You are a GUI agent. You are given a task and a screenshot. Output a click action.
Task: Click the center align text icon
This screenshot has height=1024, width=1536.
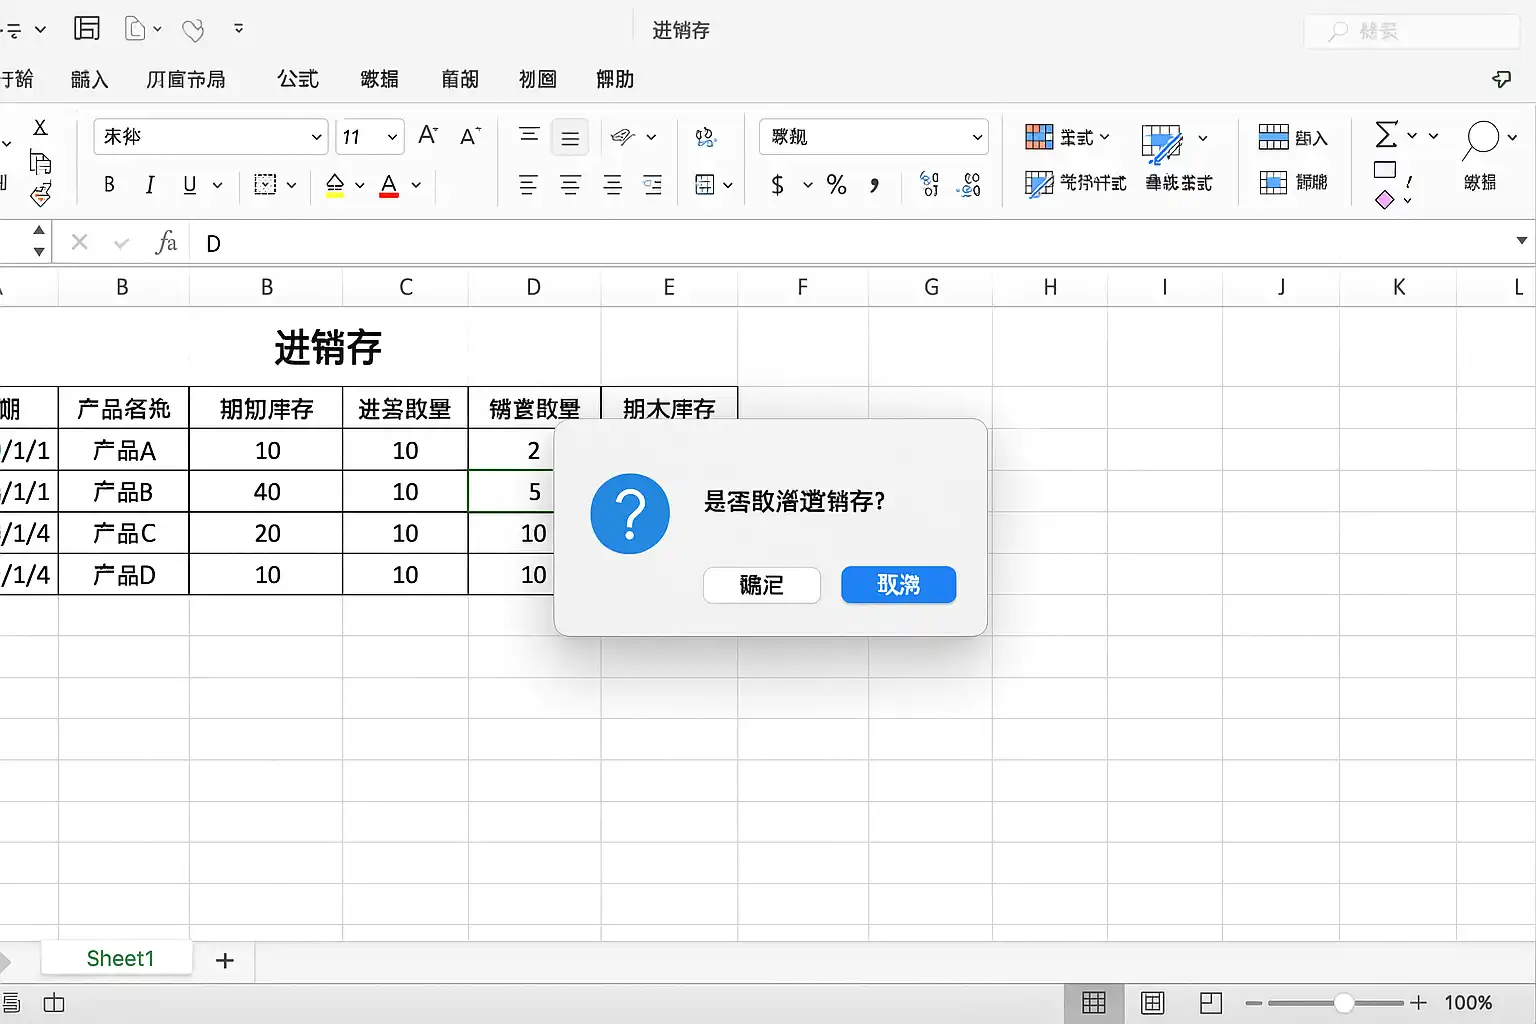pyautogui.click(x=570, y=185)
